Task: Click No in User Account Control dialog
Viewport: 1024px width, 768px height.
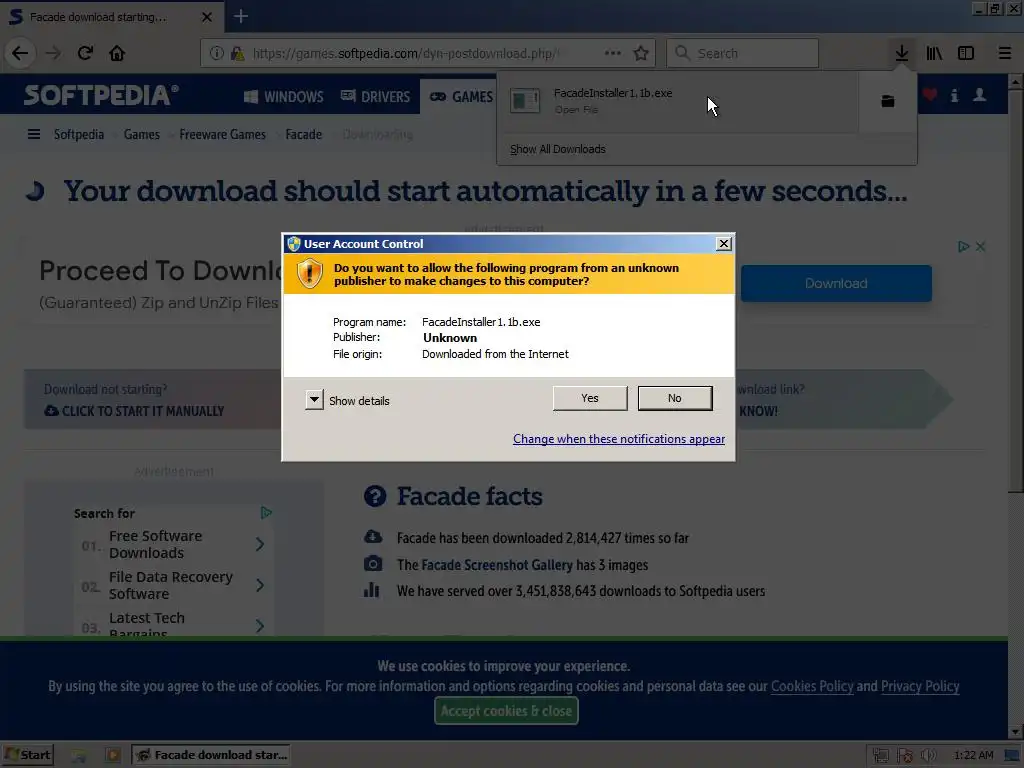Action: [x=675, y=398]
